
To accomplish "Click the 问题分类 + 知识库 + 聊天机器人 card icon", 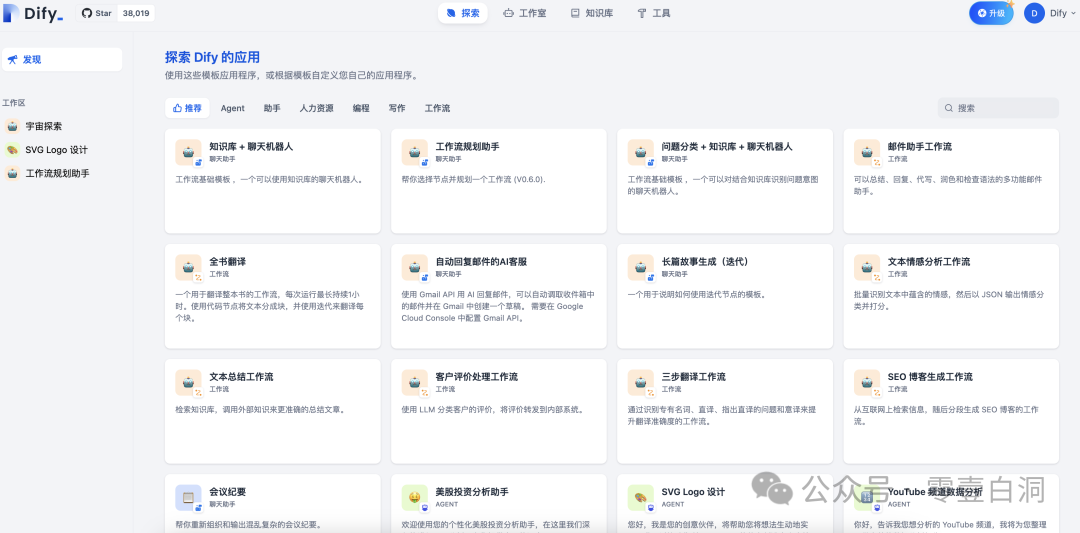I will click(x=641, y=152).
